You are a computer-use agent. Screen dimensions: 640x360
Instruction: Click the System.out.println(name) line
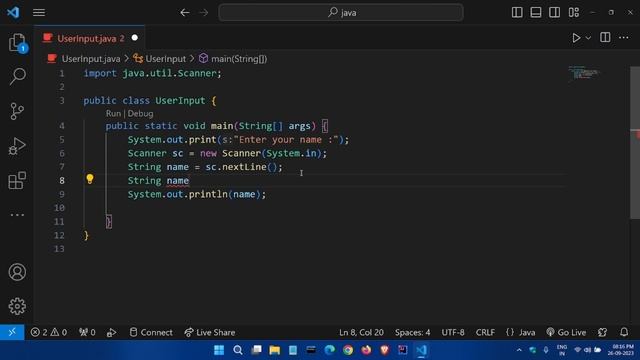coord(197,194)
